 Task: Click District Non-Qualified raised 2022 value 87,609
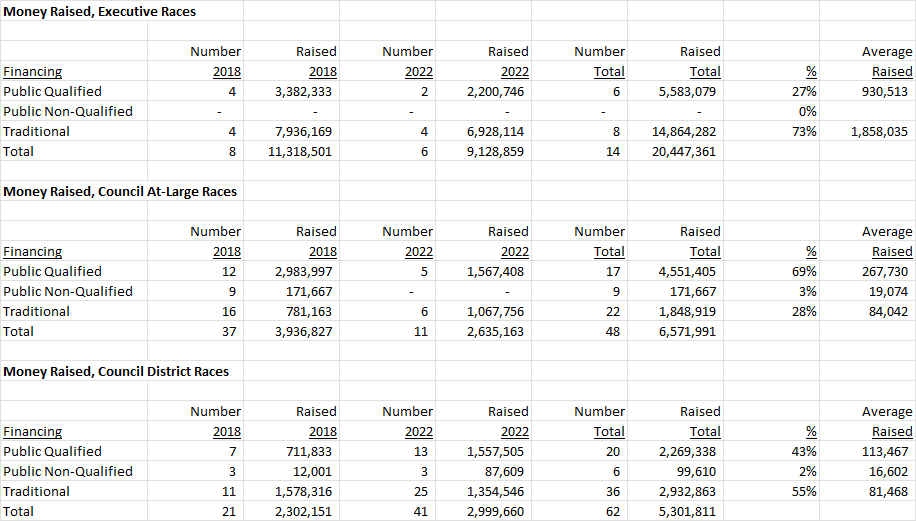[504, 471]
